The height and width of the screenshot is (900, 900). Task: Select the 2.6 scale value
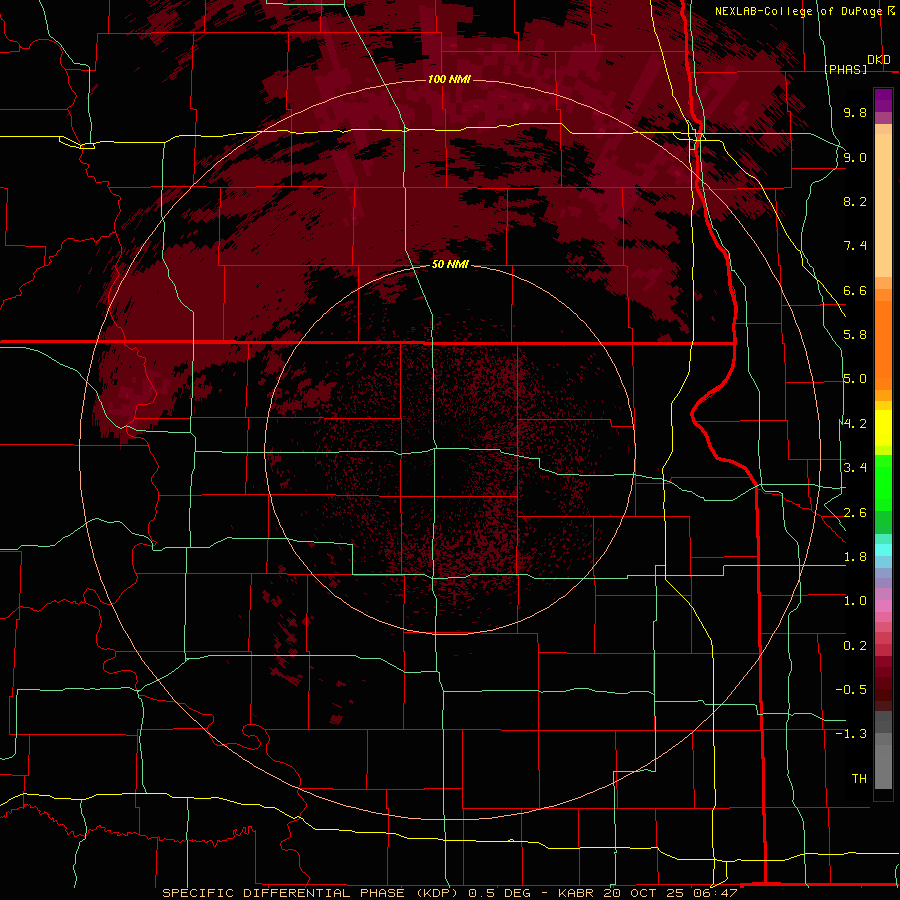tap(855, 513)
